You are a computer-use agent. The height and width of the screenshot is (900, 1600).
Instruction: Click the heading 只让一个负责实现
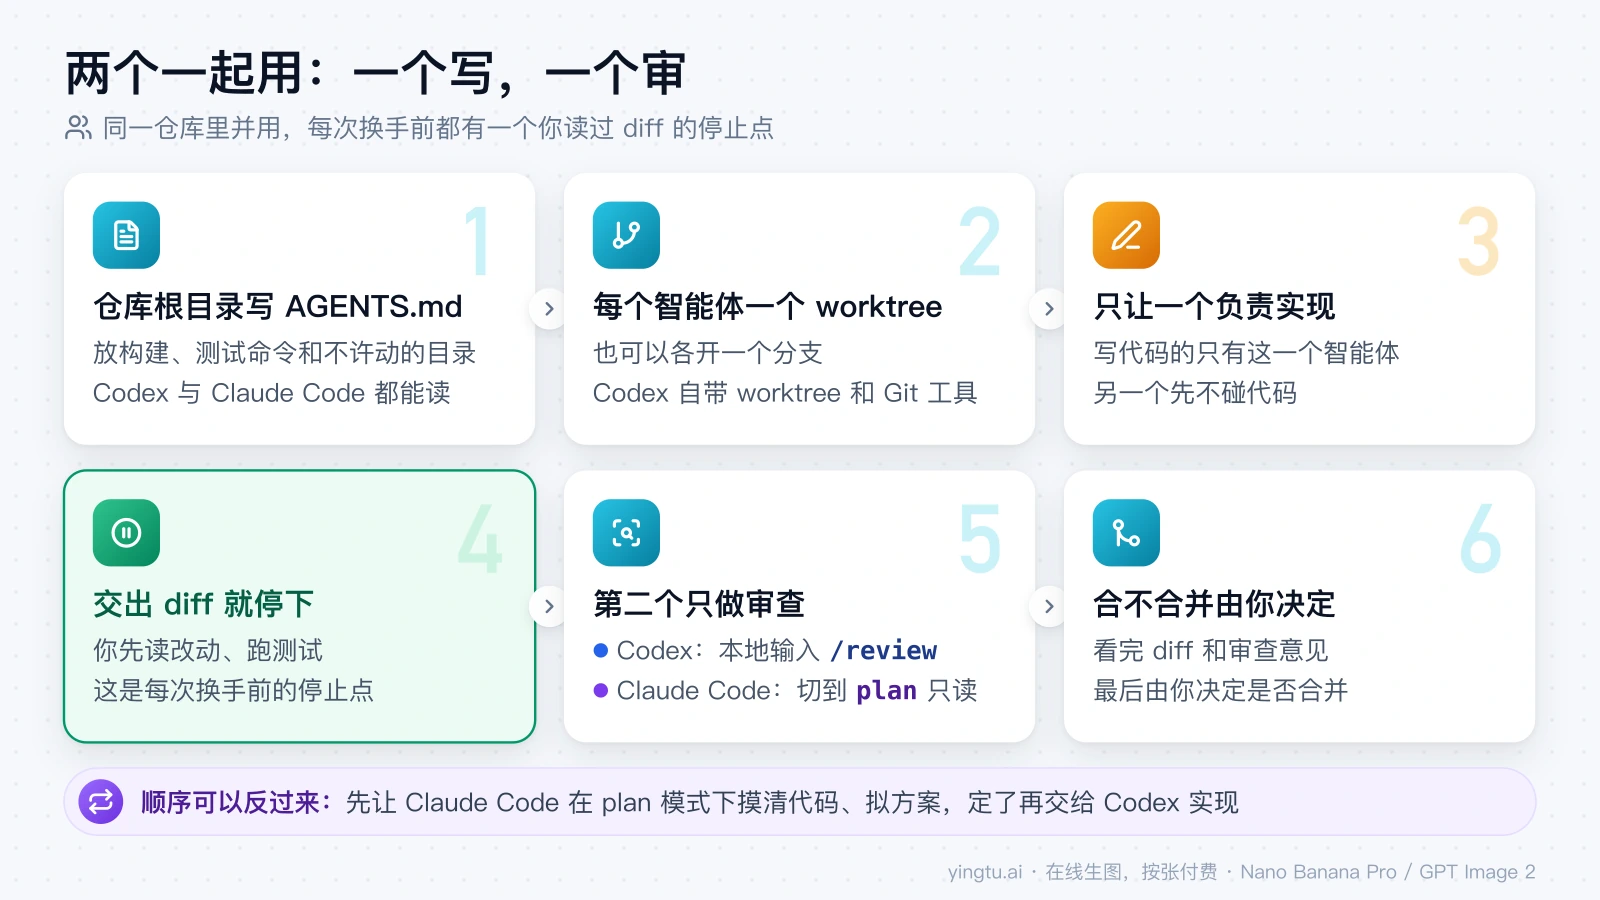click(1214, 306)
